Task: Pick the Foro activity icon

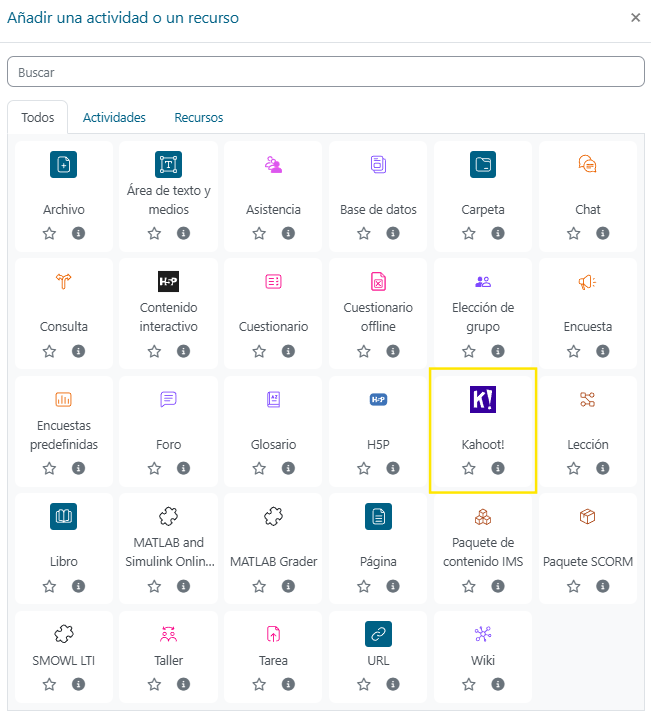Action: [169, 400]
